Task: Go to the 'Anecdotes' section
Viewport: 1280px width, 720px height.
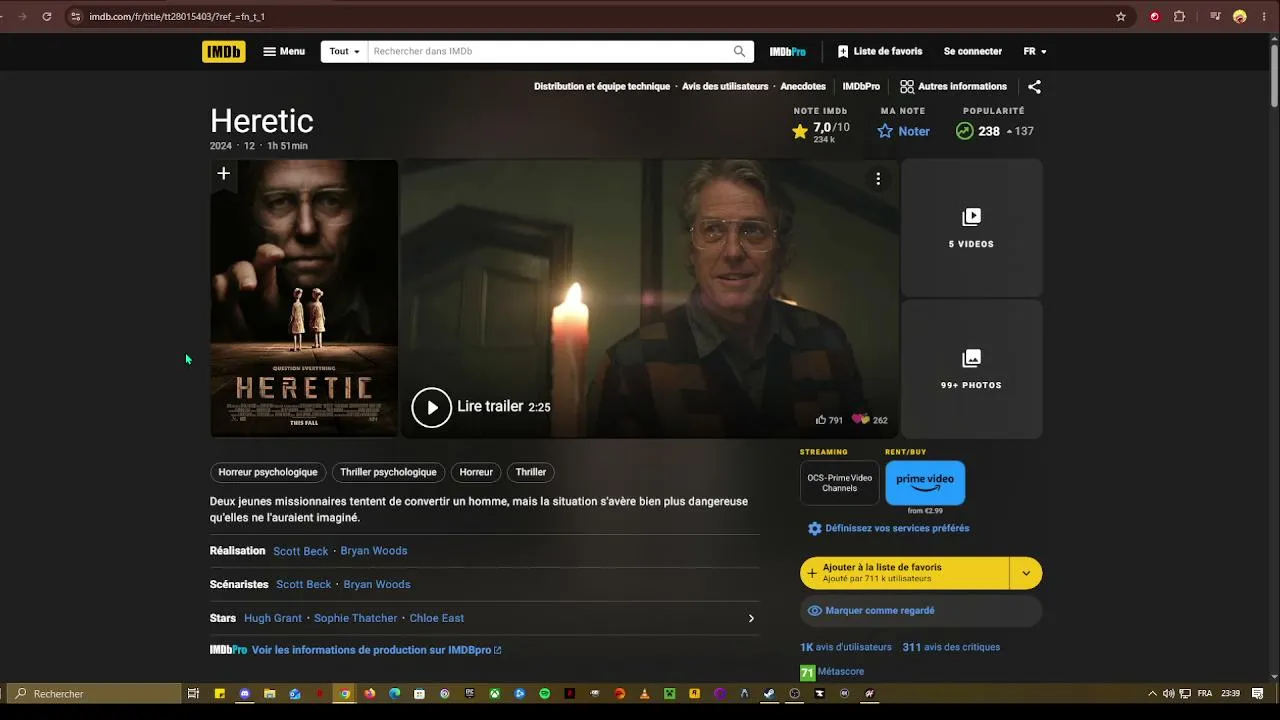Action: [803, 87]
